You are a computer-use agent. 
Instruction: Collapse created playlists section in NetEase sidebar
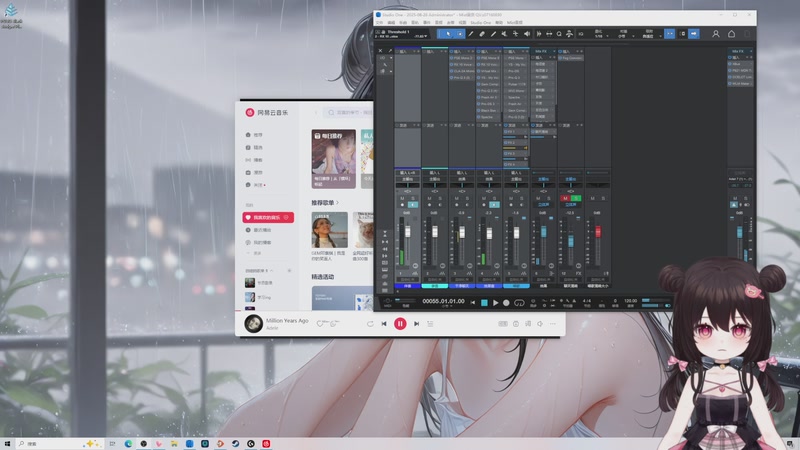[272, 271]
